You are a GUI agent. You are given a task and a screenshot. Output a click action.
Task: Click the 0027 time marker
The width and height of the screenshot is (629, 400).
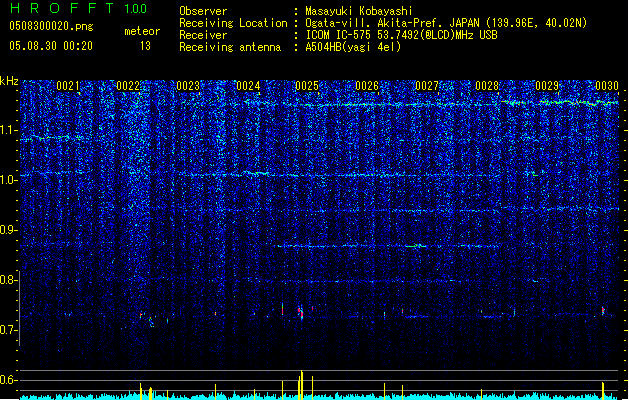point(427,86)
